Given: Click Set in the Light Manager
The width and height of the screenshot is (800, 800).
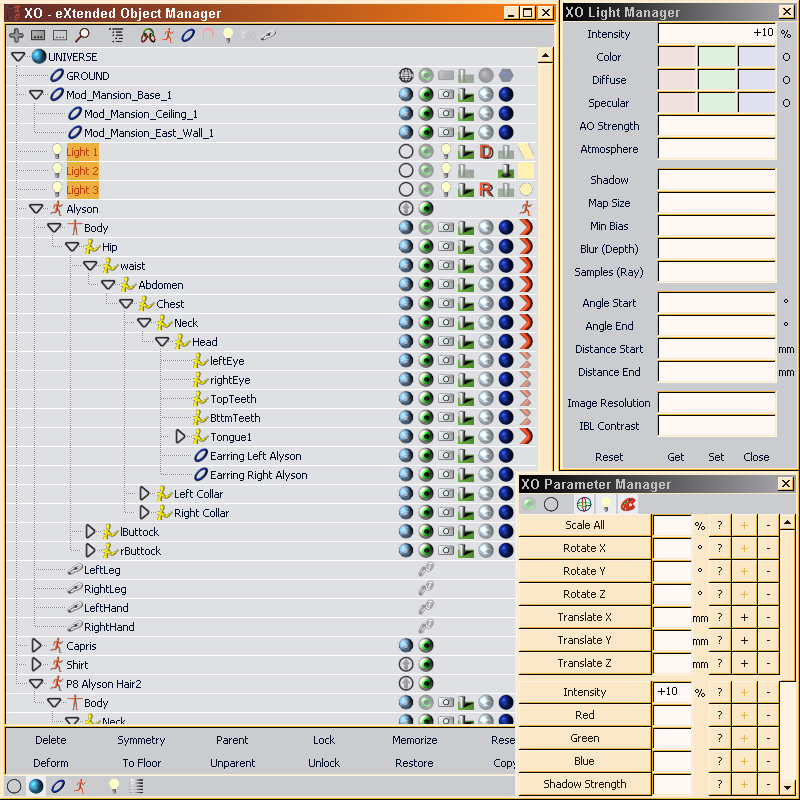Looking at the screenshot, I should click(716, 457).
